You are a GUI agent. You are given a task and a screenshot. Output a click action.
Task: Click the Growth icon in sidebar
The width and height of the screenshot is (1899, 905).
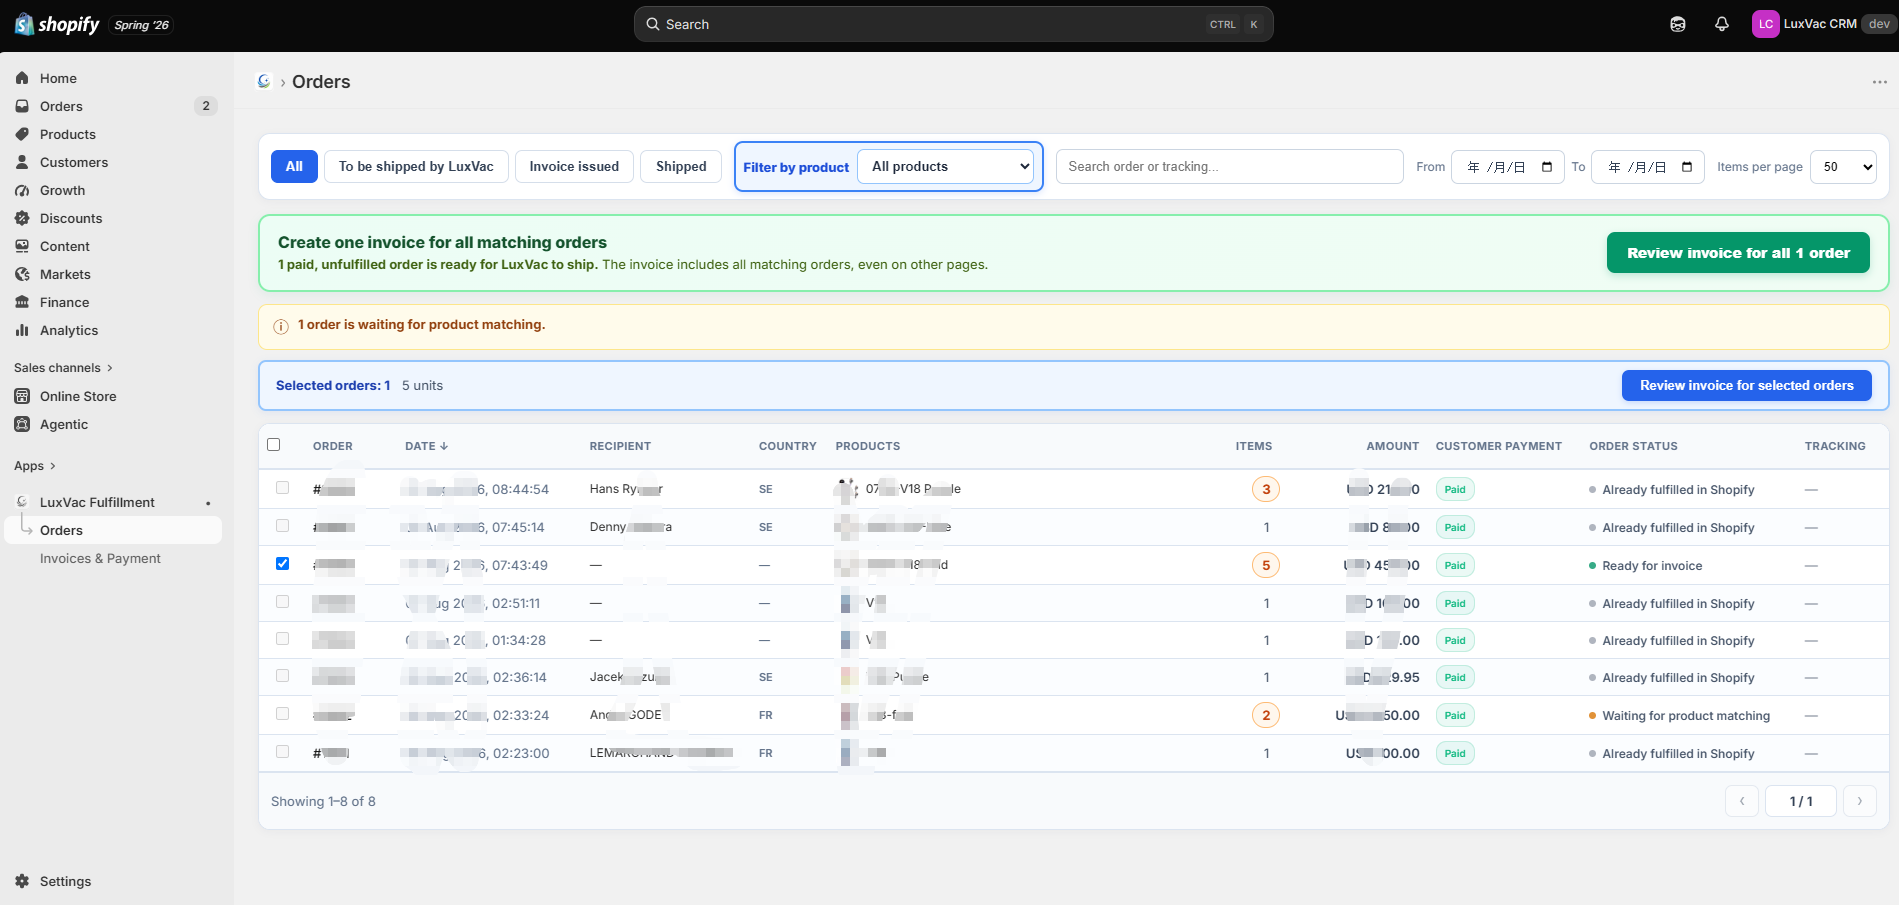pos(22,190)
